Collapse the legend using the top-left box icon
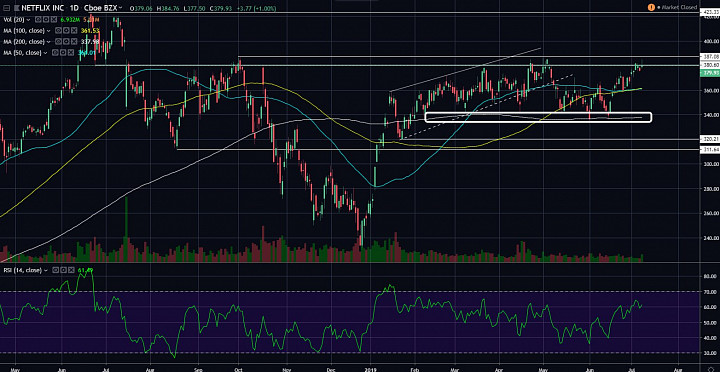 coord(6,8)
